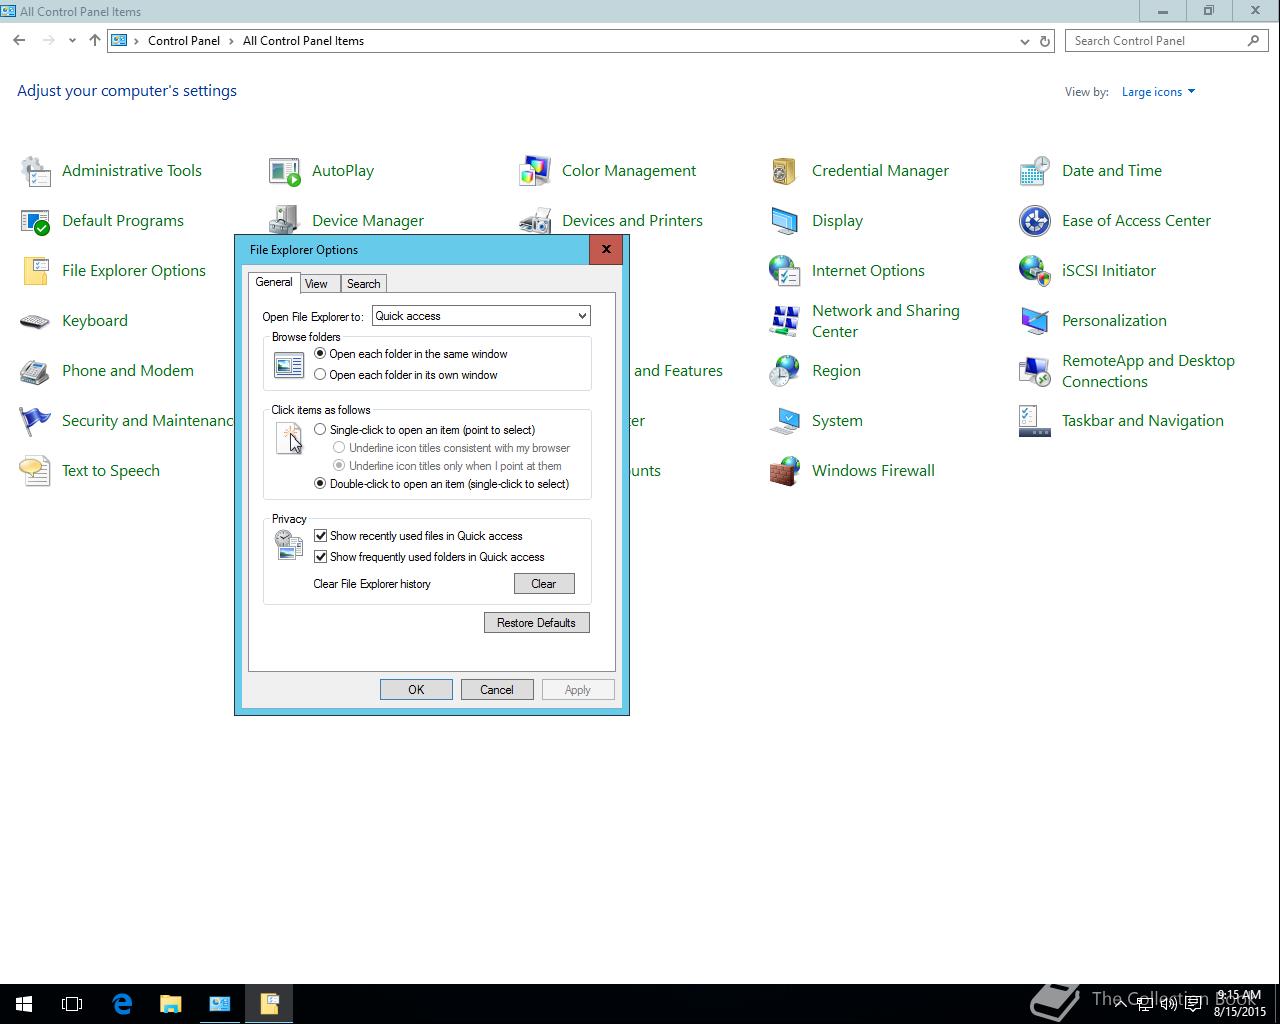
Task: Open Personalization icon
Action: tap(1035, 321)
